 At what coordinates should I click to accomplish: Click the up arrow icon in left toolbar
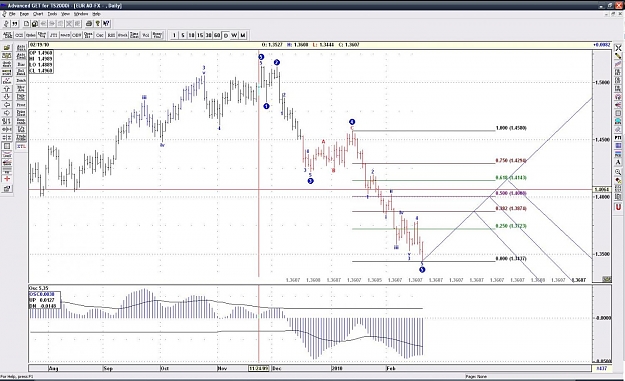(7, 88)
